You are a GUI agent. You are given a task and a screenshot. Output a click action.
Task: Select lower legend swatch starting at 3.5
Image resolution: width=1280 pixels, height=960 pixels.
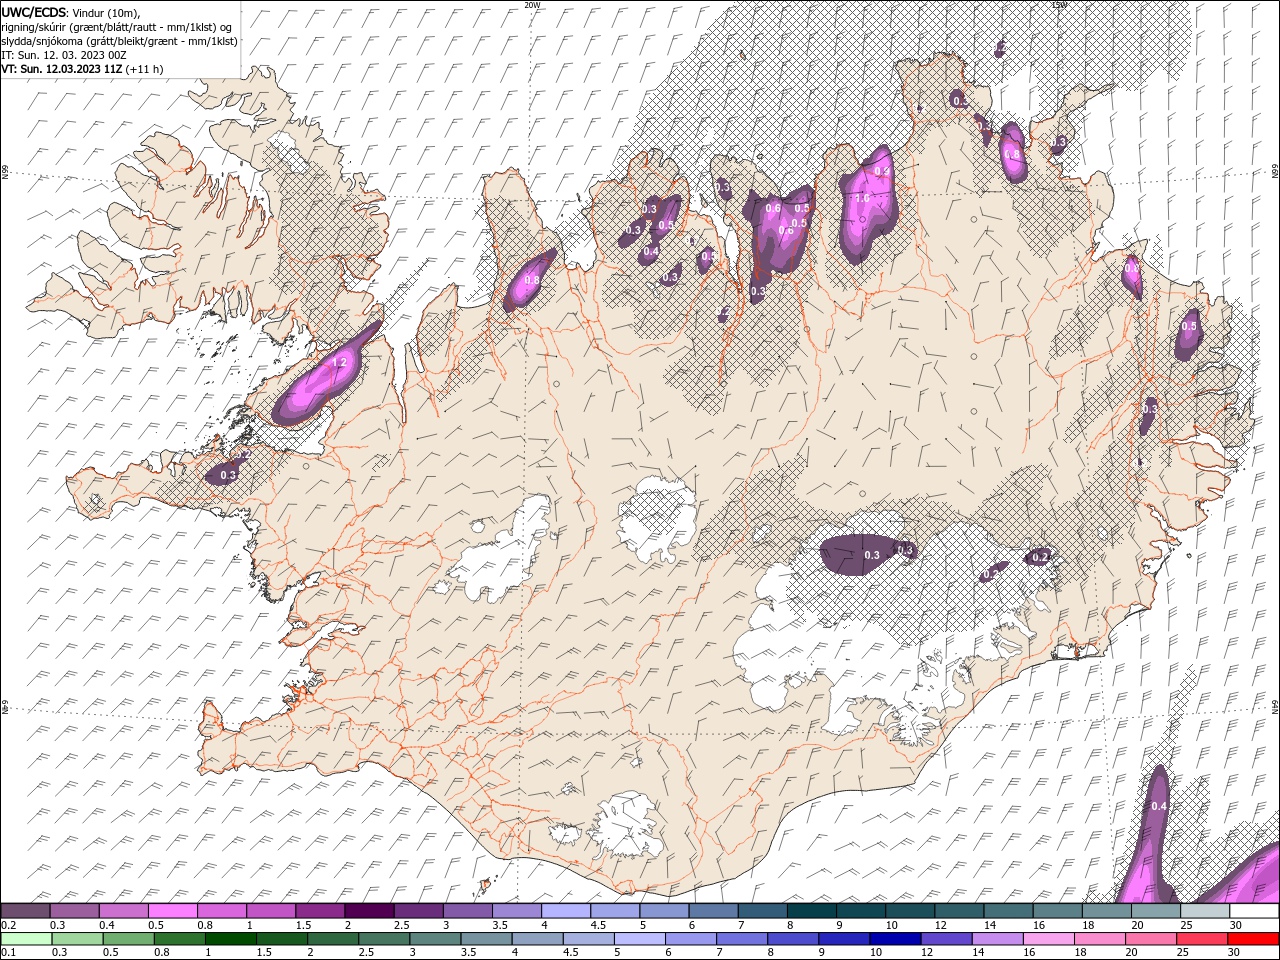[x=486, y=939]
